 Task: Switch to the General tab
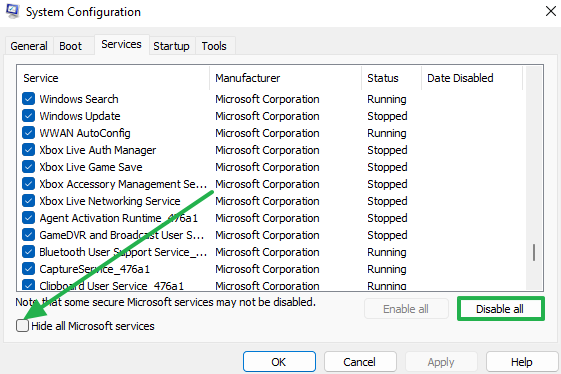click(29, 46)
